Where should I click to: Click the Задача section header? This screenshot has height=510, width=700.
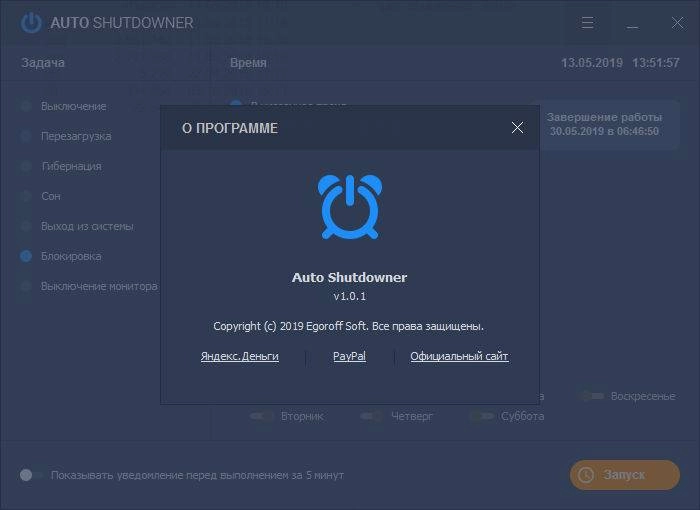43,63
